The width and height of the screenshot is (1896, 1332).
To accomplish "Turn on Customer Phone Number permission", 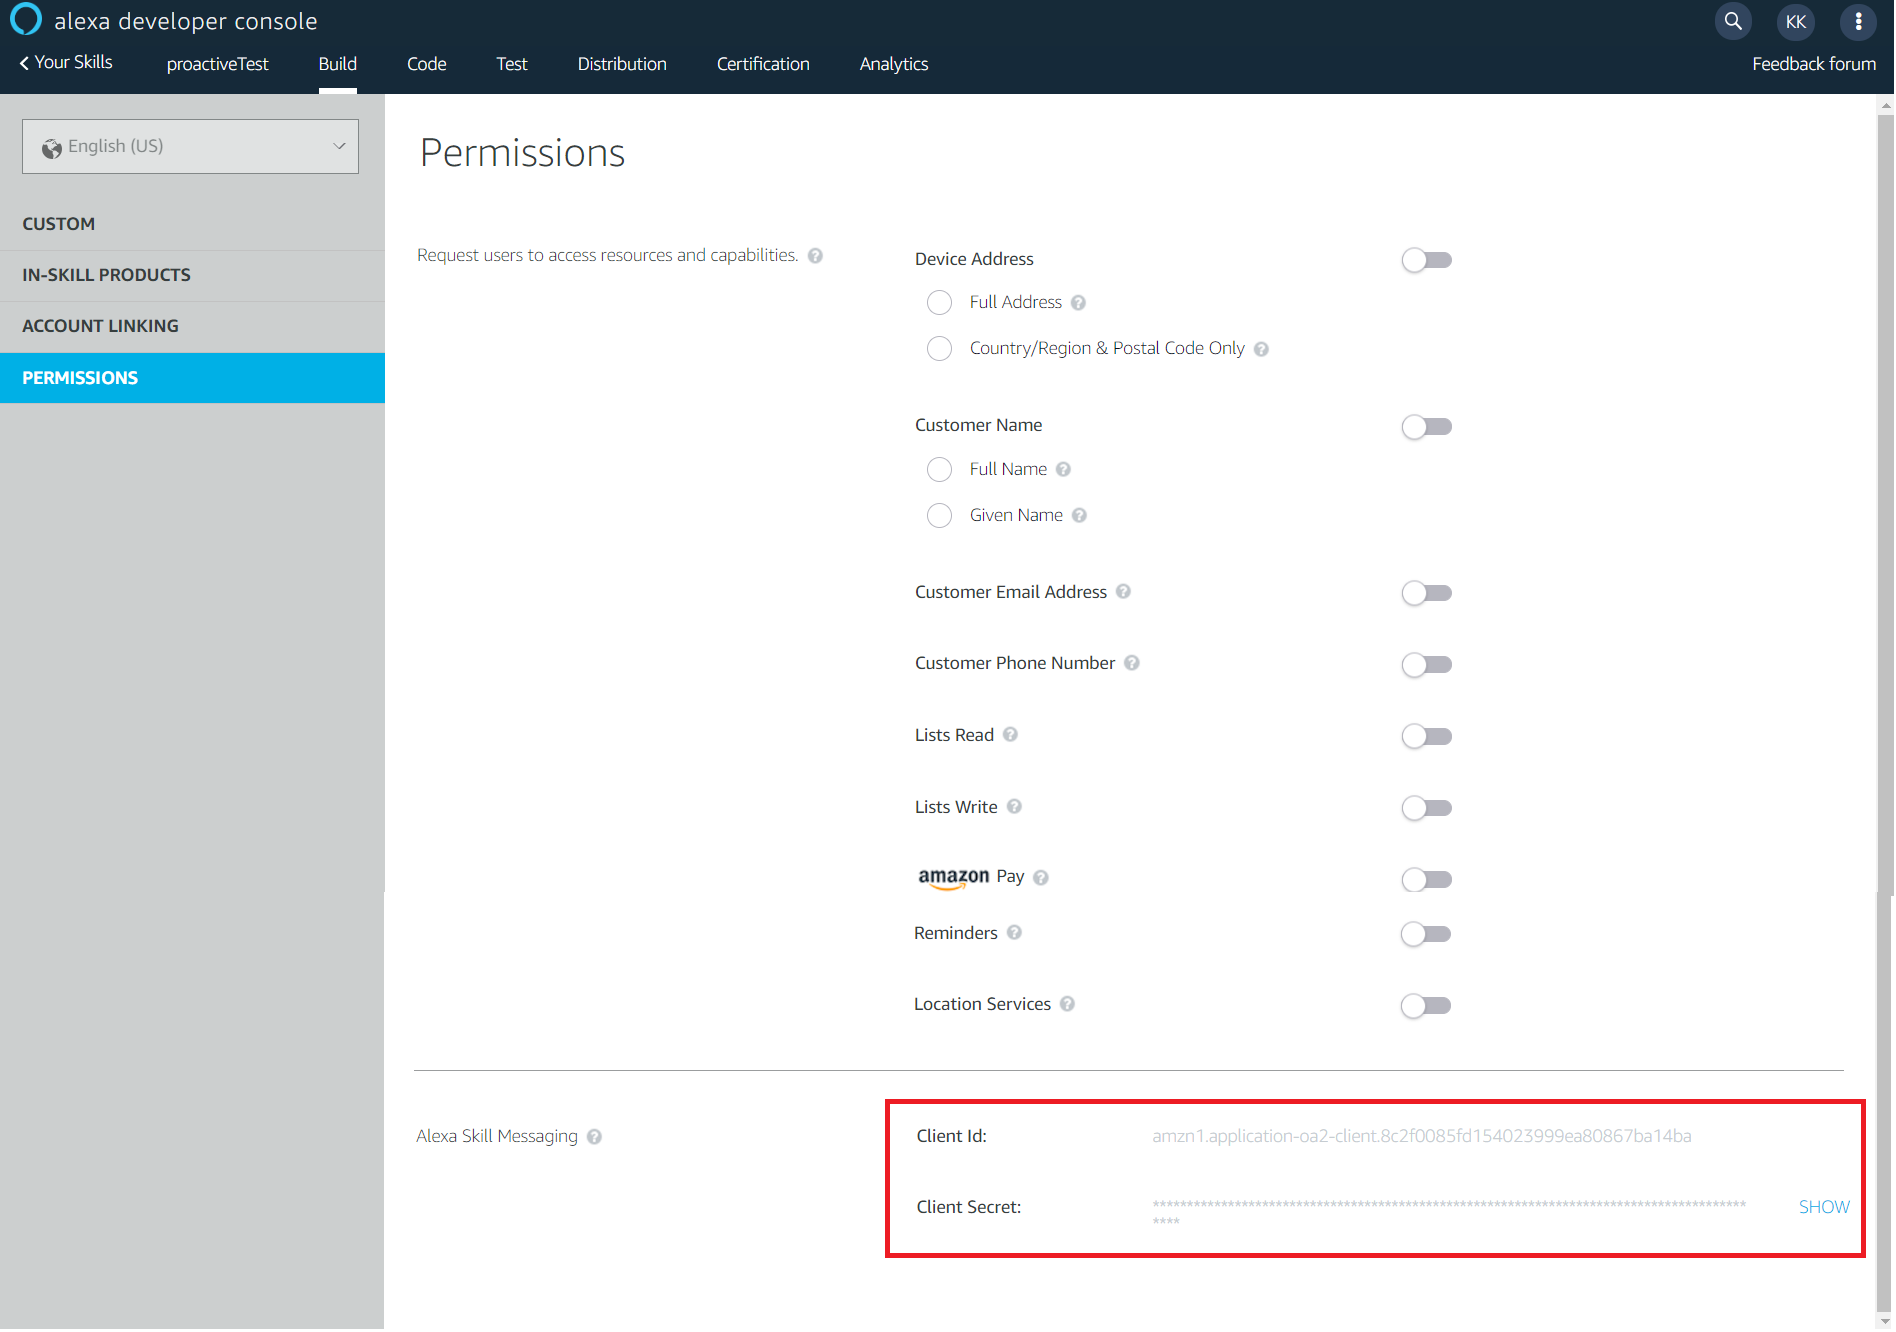I will click(1426, 665).
